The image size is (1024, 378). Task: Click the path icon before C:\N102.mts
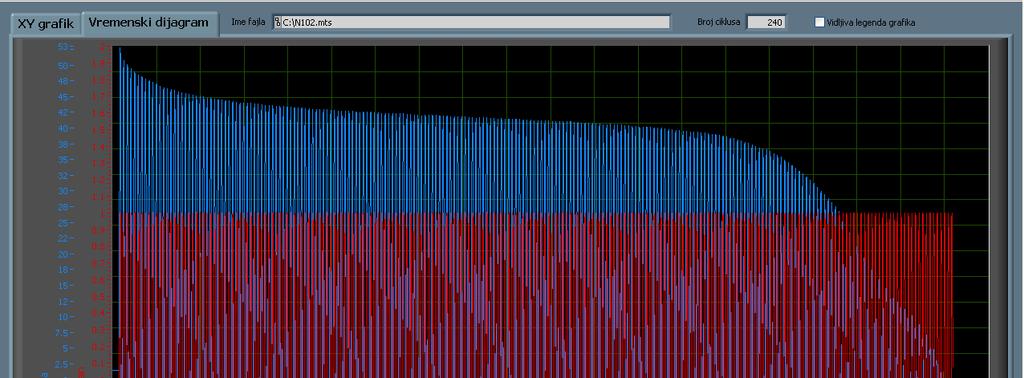coord(277,22)
